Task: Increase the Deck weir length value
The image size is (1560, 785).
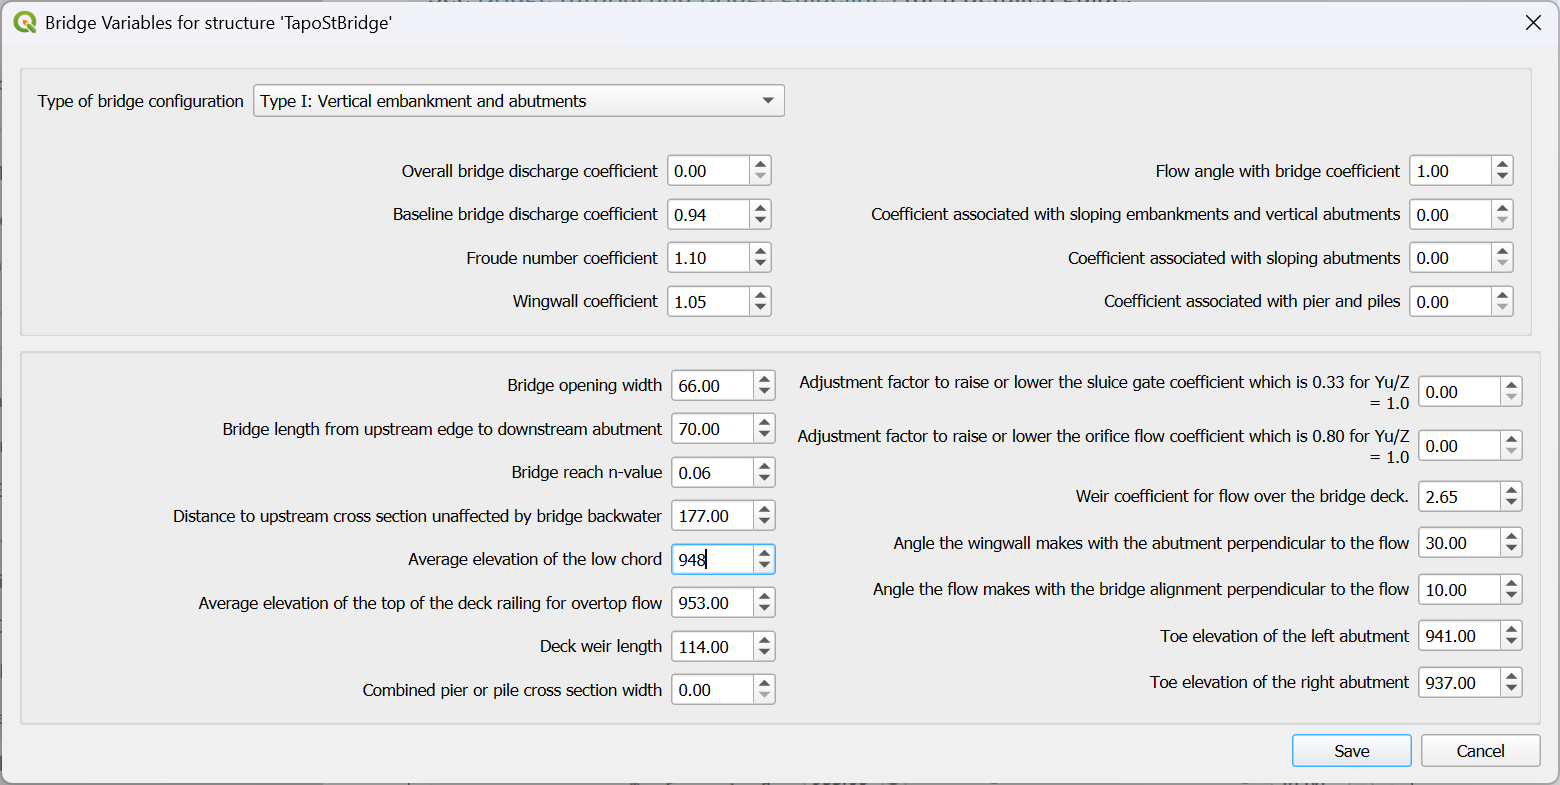Action: coord(765,640)
